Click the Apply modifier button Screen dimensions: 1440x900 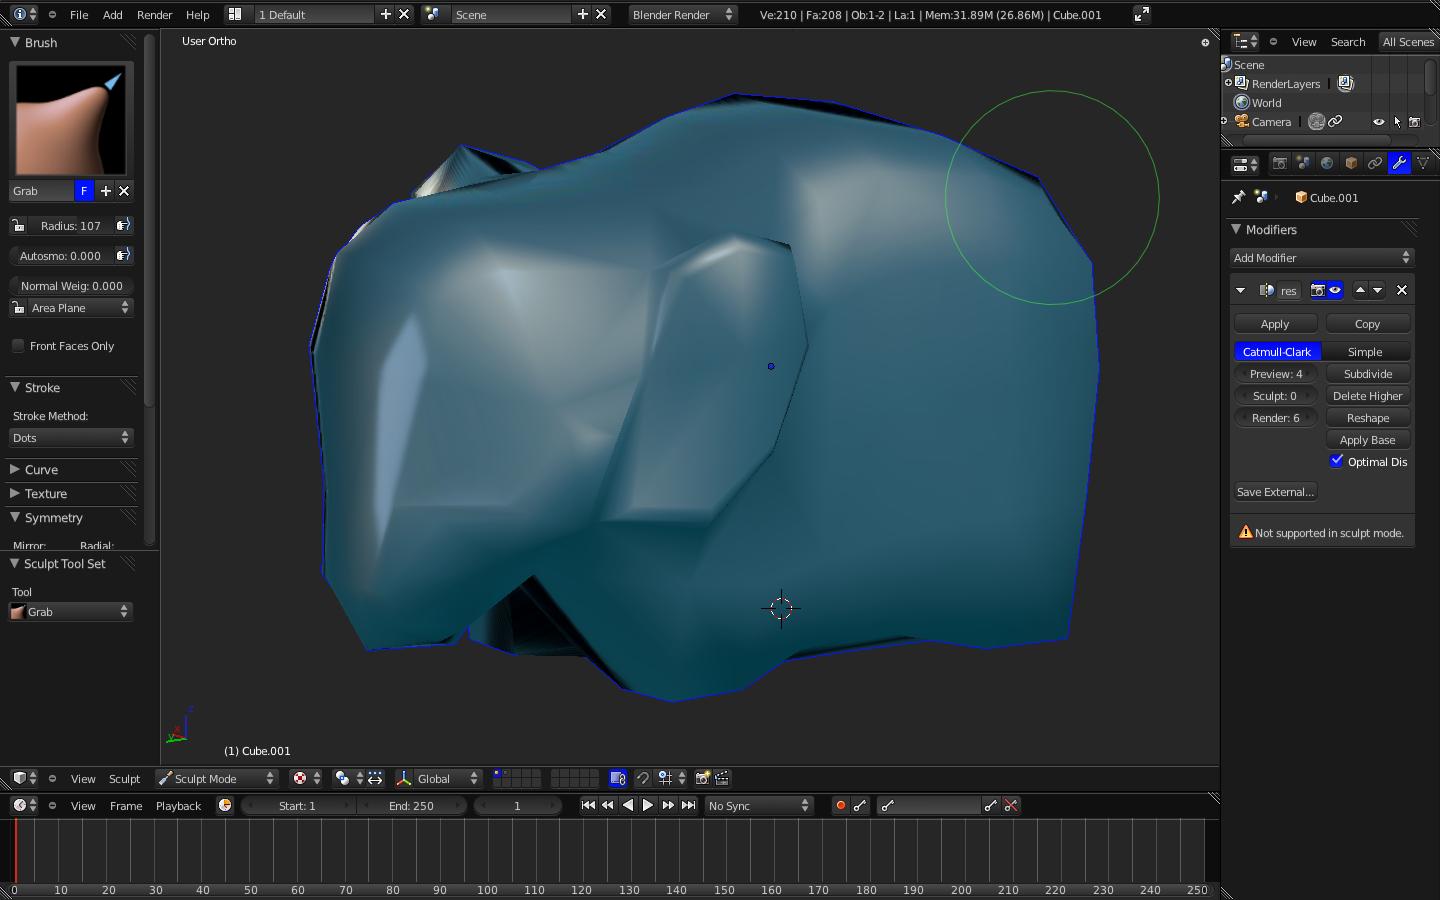pos(1274,324)
